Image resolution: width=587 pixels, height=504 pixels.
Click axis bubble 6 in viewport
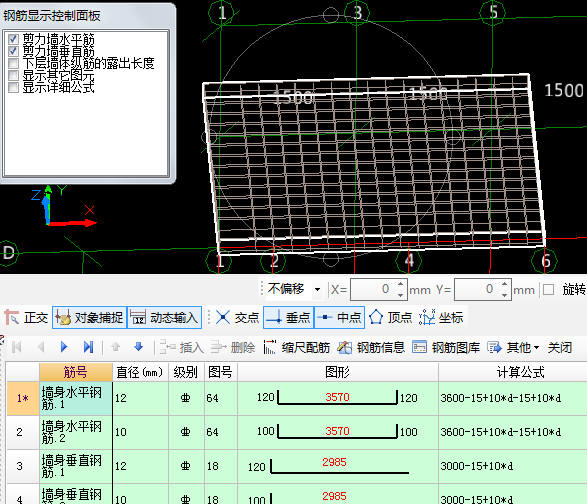tap(544, 261)
